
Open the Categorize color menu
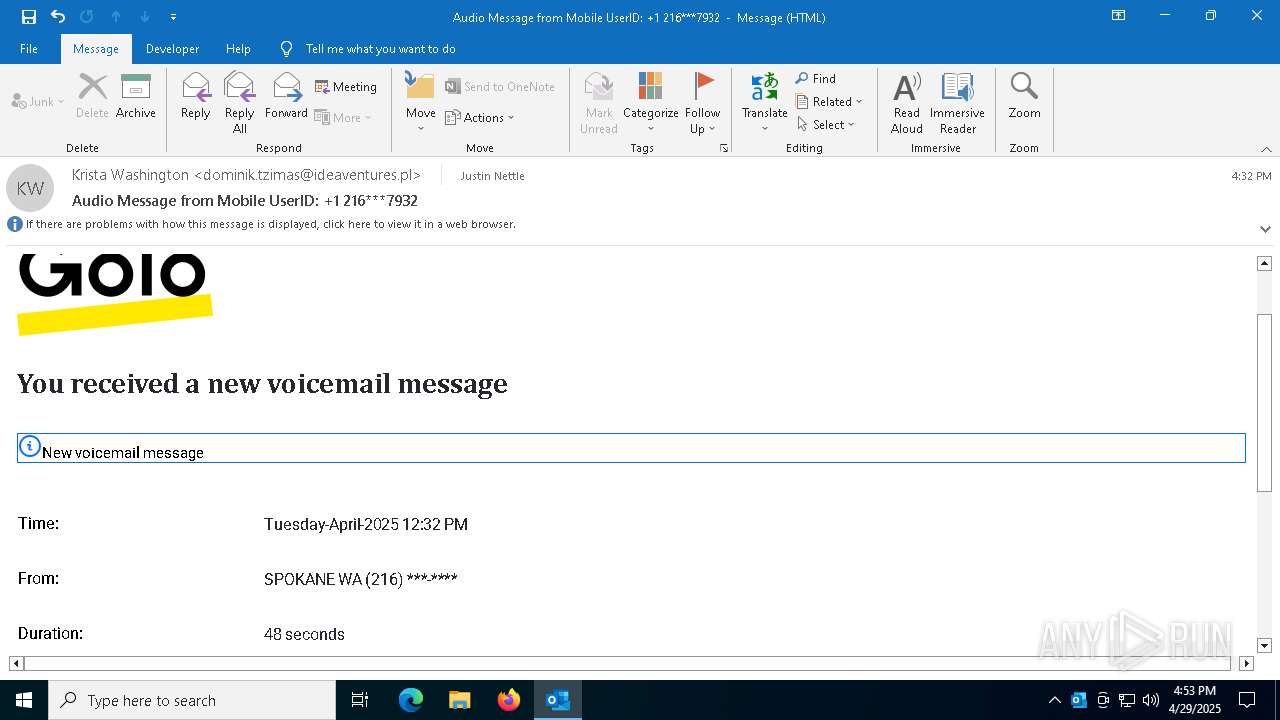[651, 103]
